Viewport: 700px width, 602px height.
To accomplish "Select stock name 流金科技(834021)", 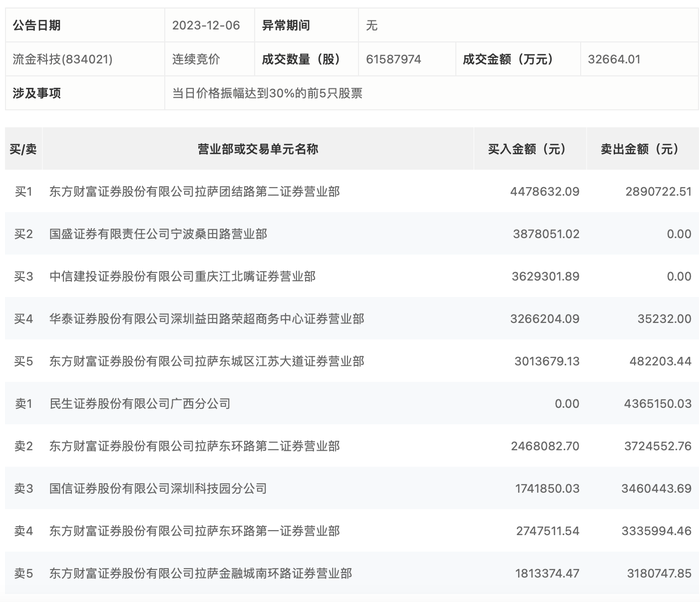I will (x=62, y=59).
